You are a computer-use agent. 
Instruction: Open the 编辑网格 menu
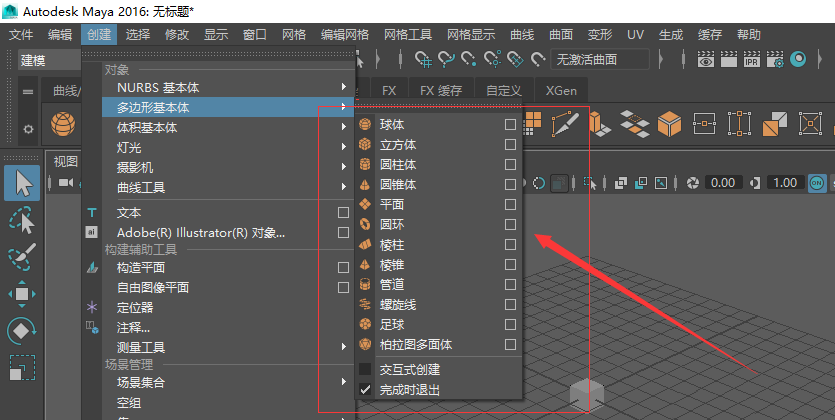click(345, 35)
